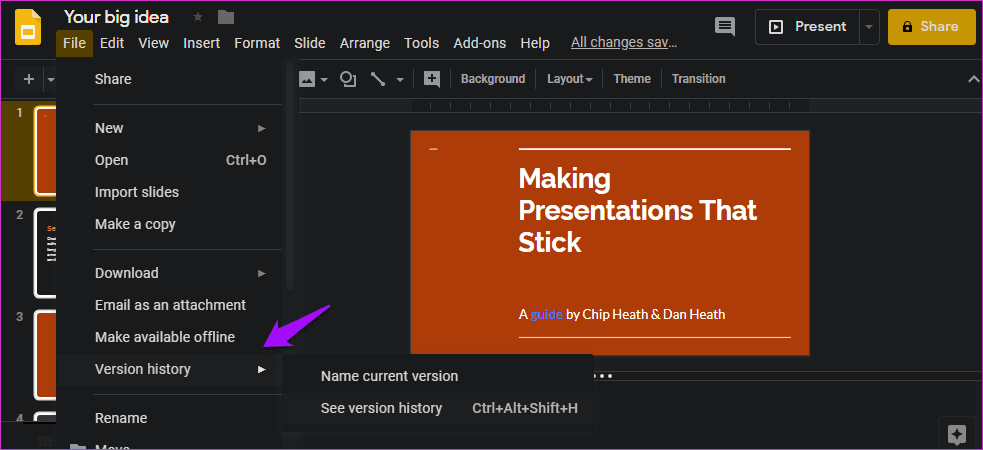
Task: Star the Your big idea presentation
Action: (198, 18)
